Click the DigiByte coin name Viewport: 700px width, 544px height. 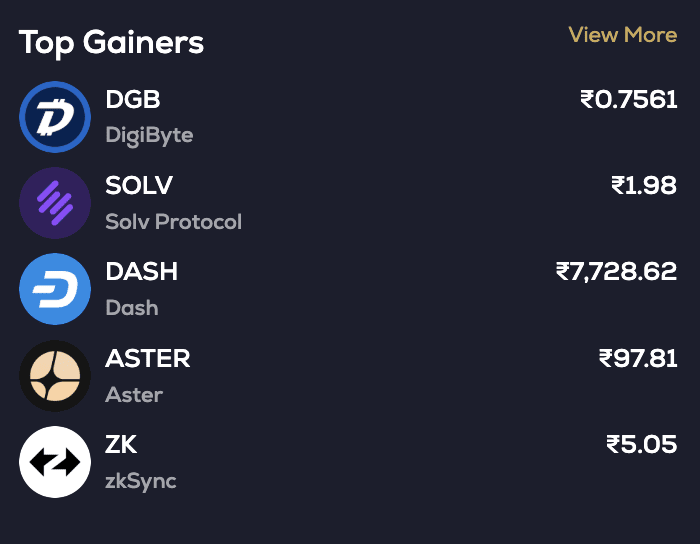pos(149,135)
